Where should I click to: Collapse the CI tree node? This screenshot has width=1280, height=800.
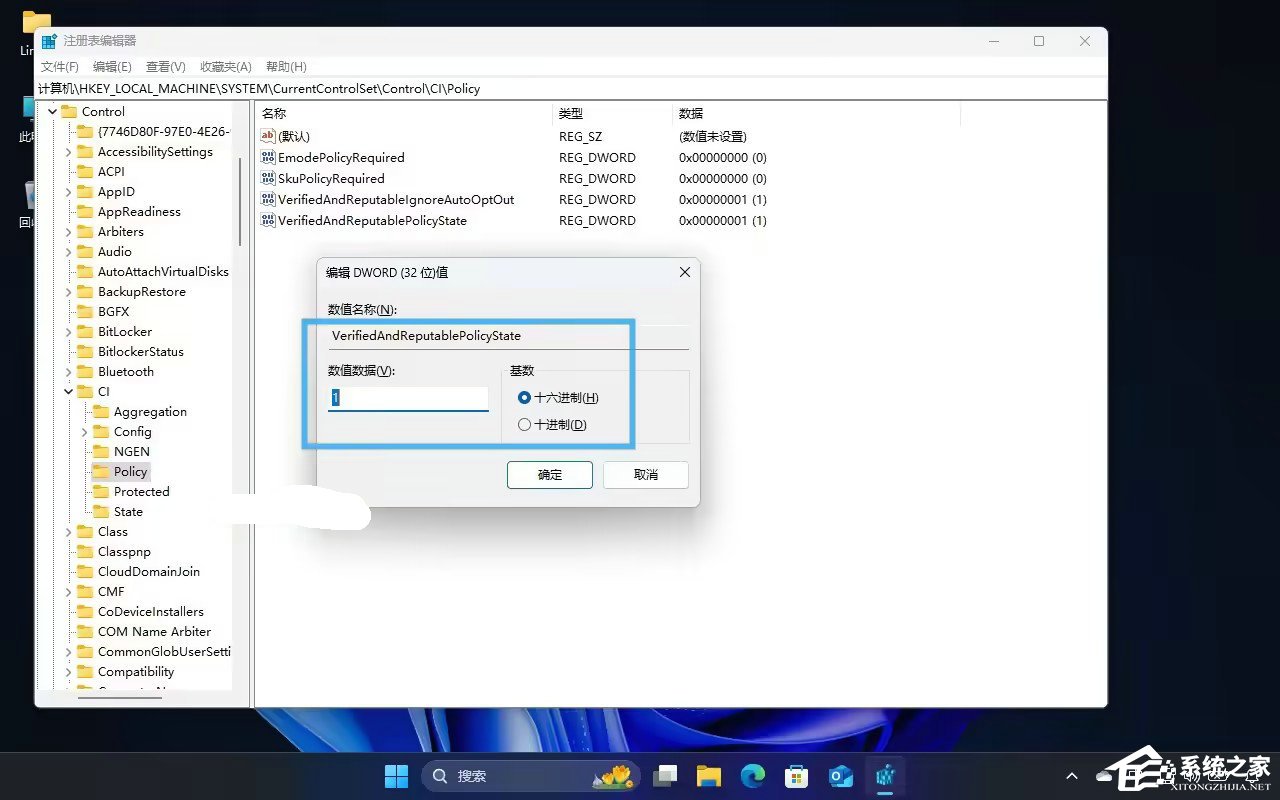[x=68, y=392]
